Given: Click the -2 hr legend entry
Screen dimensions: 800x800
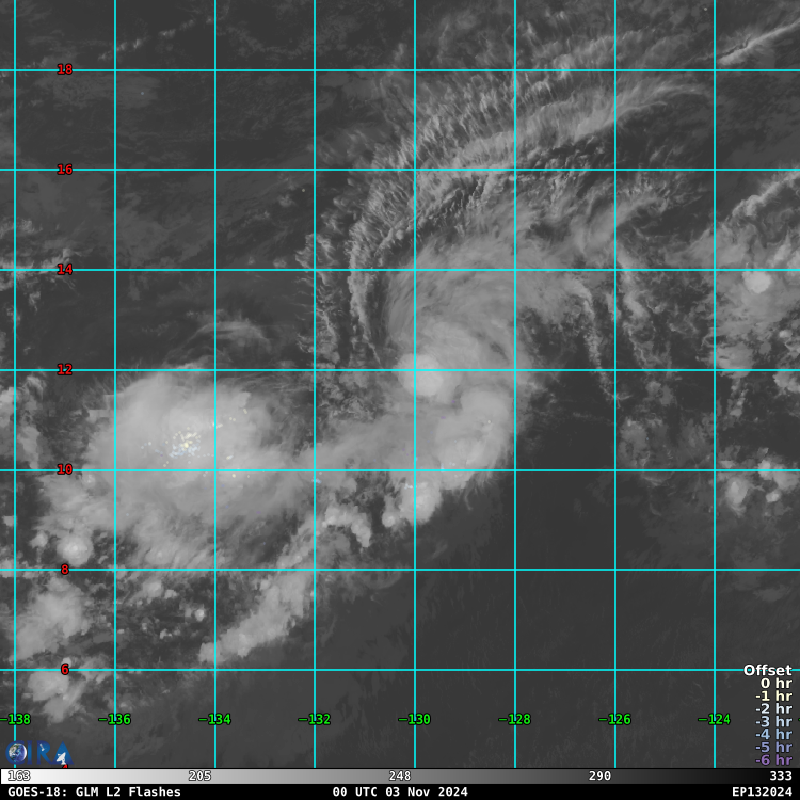Looking at the screenshot, I should pos(773,709).
